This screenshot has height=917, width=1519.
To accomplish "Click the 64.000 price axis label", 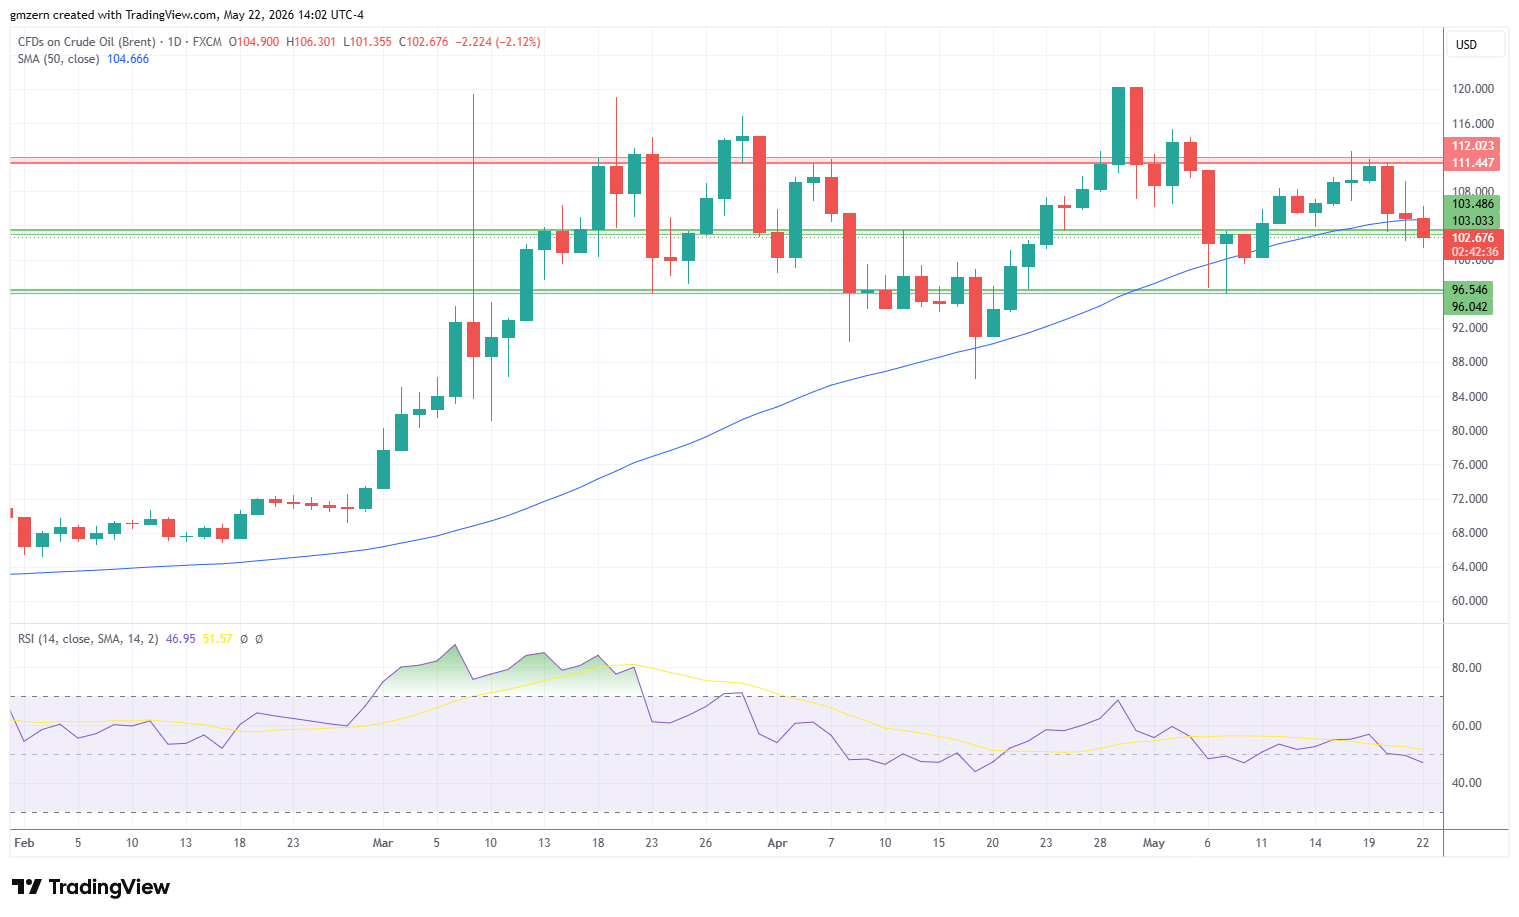I will 1470,567.
